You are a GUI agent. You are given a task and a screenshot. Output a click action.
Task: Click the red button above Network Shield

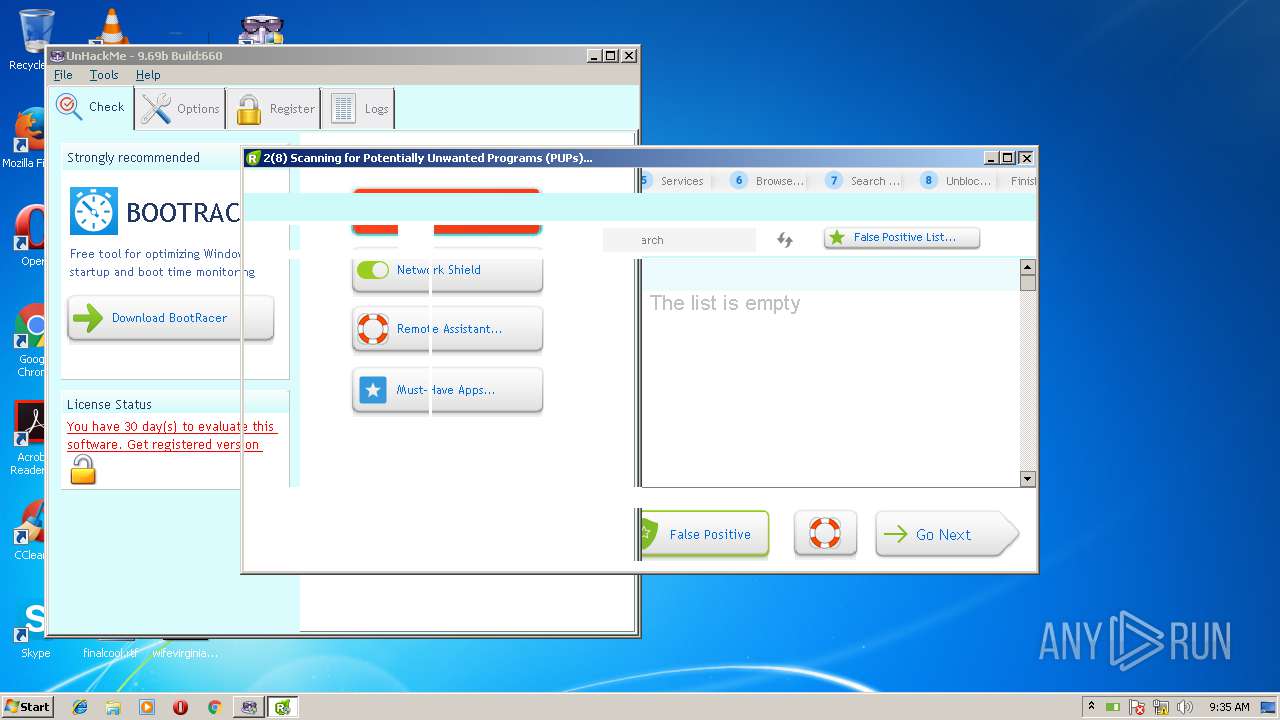447,211
